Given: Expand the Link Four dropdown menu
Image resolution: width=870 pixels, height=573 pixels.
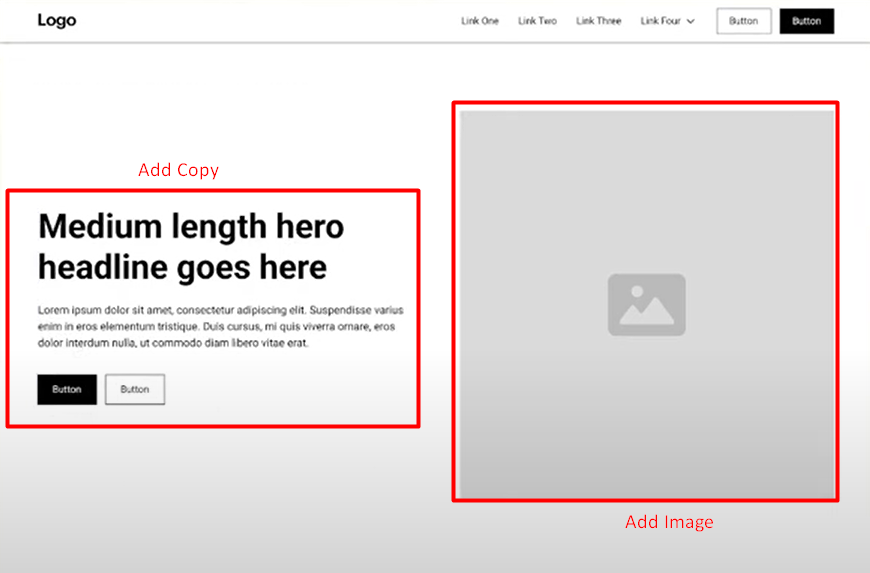Looking at the screenshot, I should (667, 21).
